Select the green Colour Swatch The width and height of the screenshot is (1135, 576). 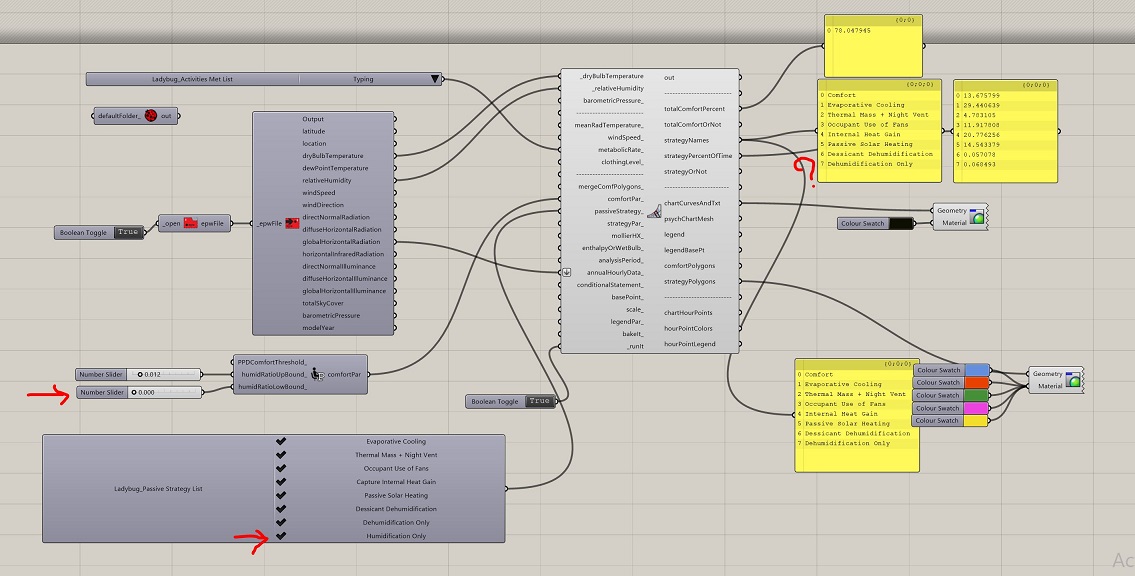[952, 395]
